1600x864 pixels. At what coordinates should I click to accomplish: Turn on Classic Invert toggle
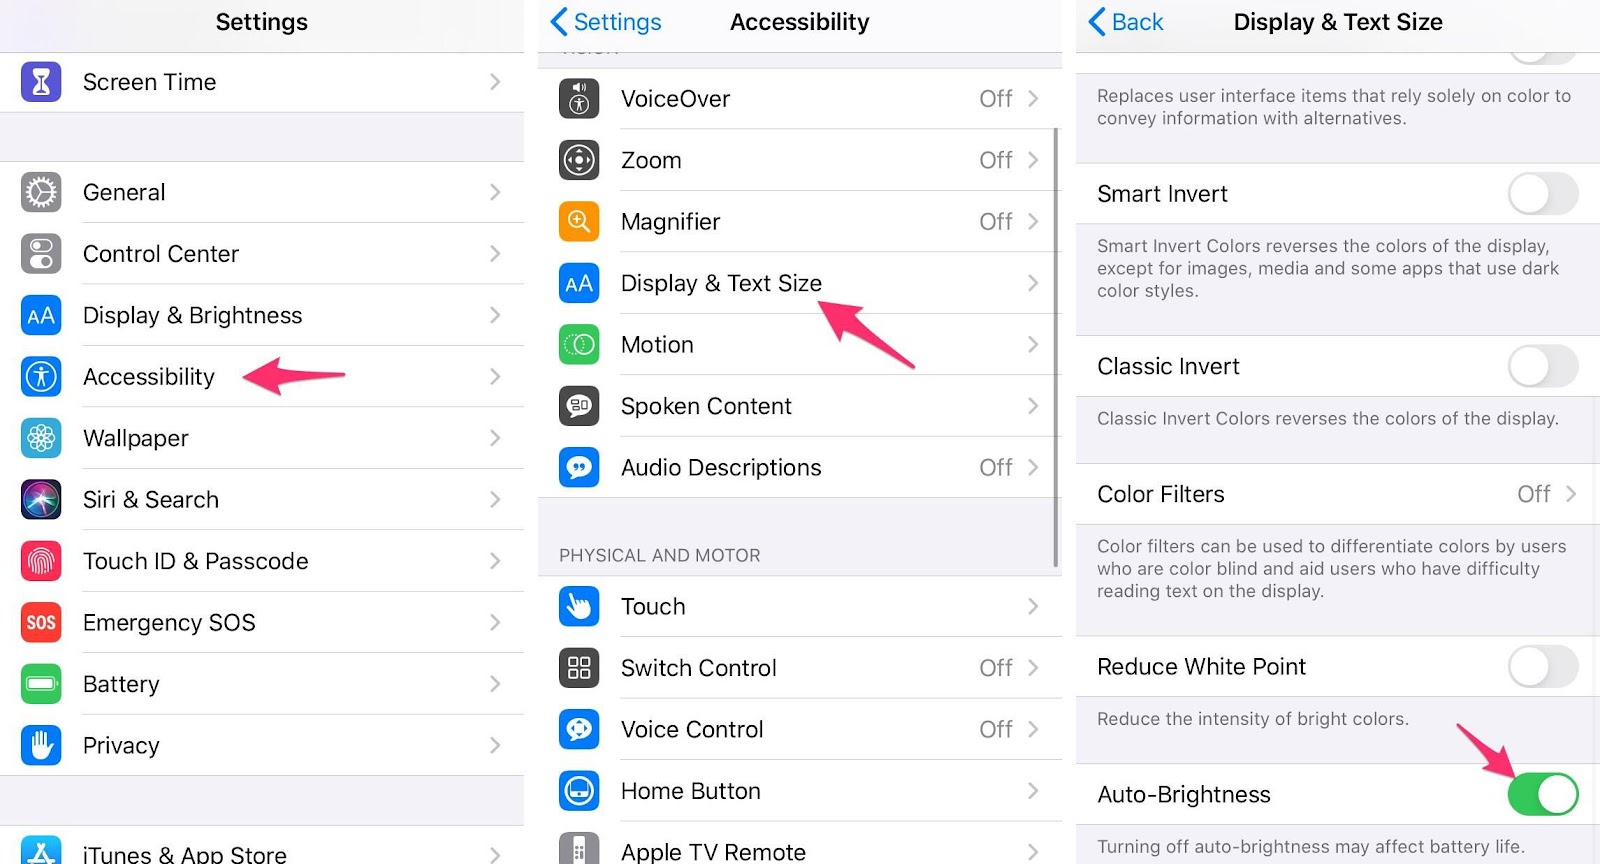click(1543, 366)
